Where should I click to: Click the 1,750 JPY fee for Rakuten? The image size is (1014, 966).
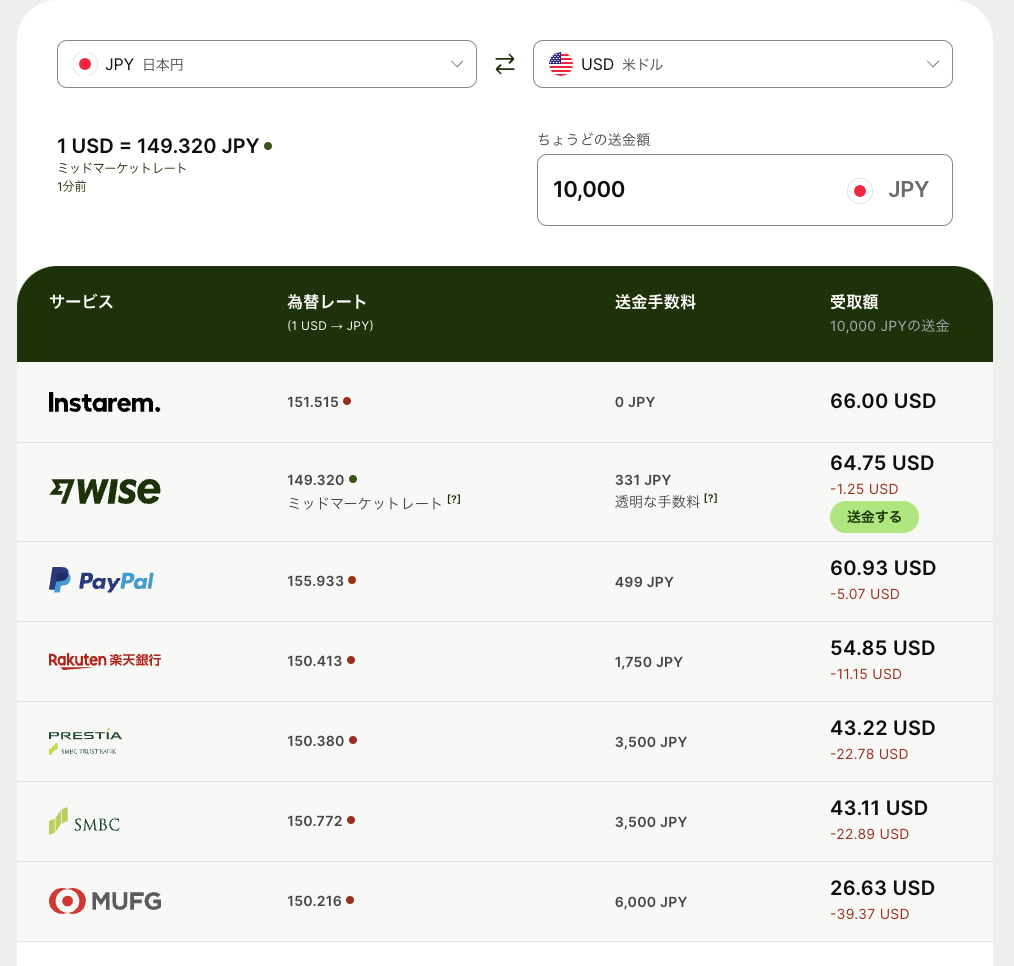click(649, 662)
